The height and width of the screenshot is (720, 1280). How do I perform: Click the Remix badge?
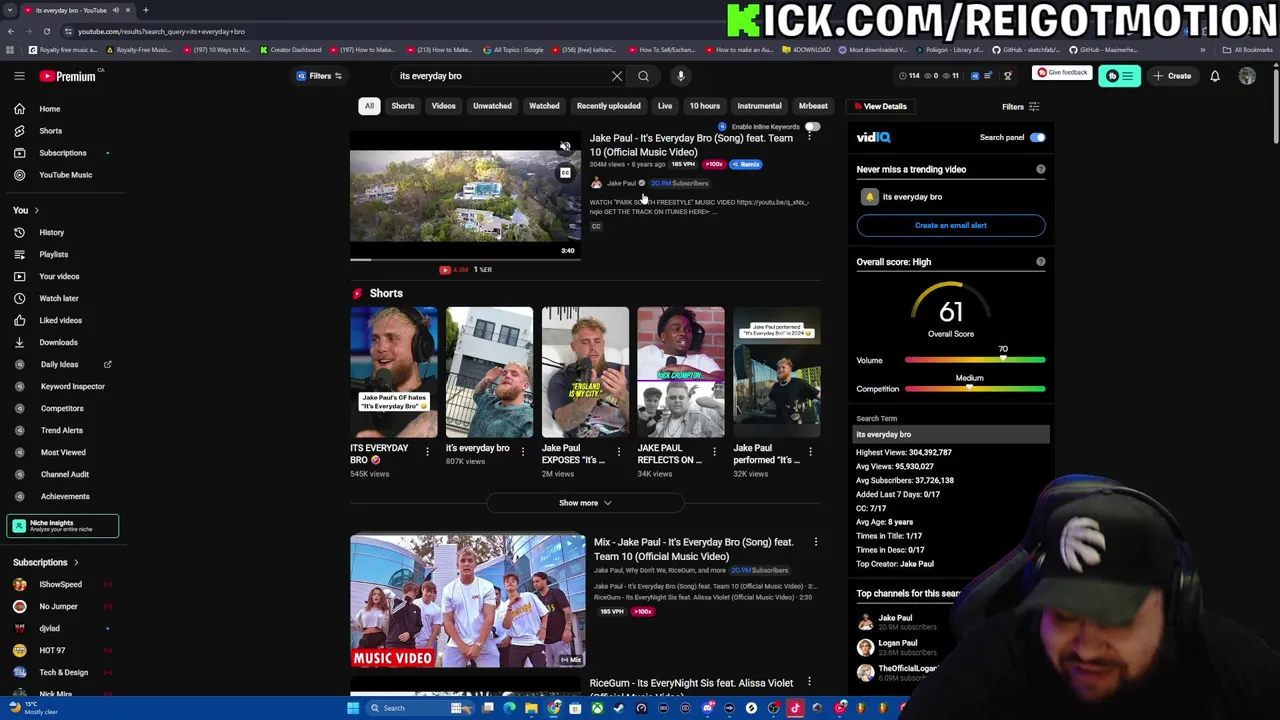pyautogui.click(x=746, y=164)
